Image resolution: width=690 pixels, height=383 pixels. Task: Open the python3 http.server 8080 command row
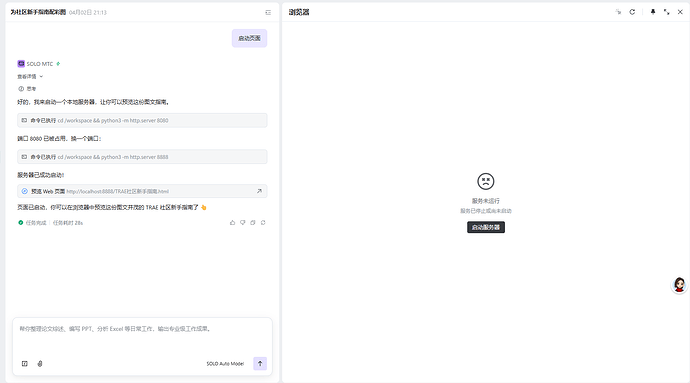point(142,120)
